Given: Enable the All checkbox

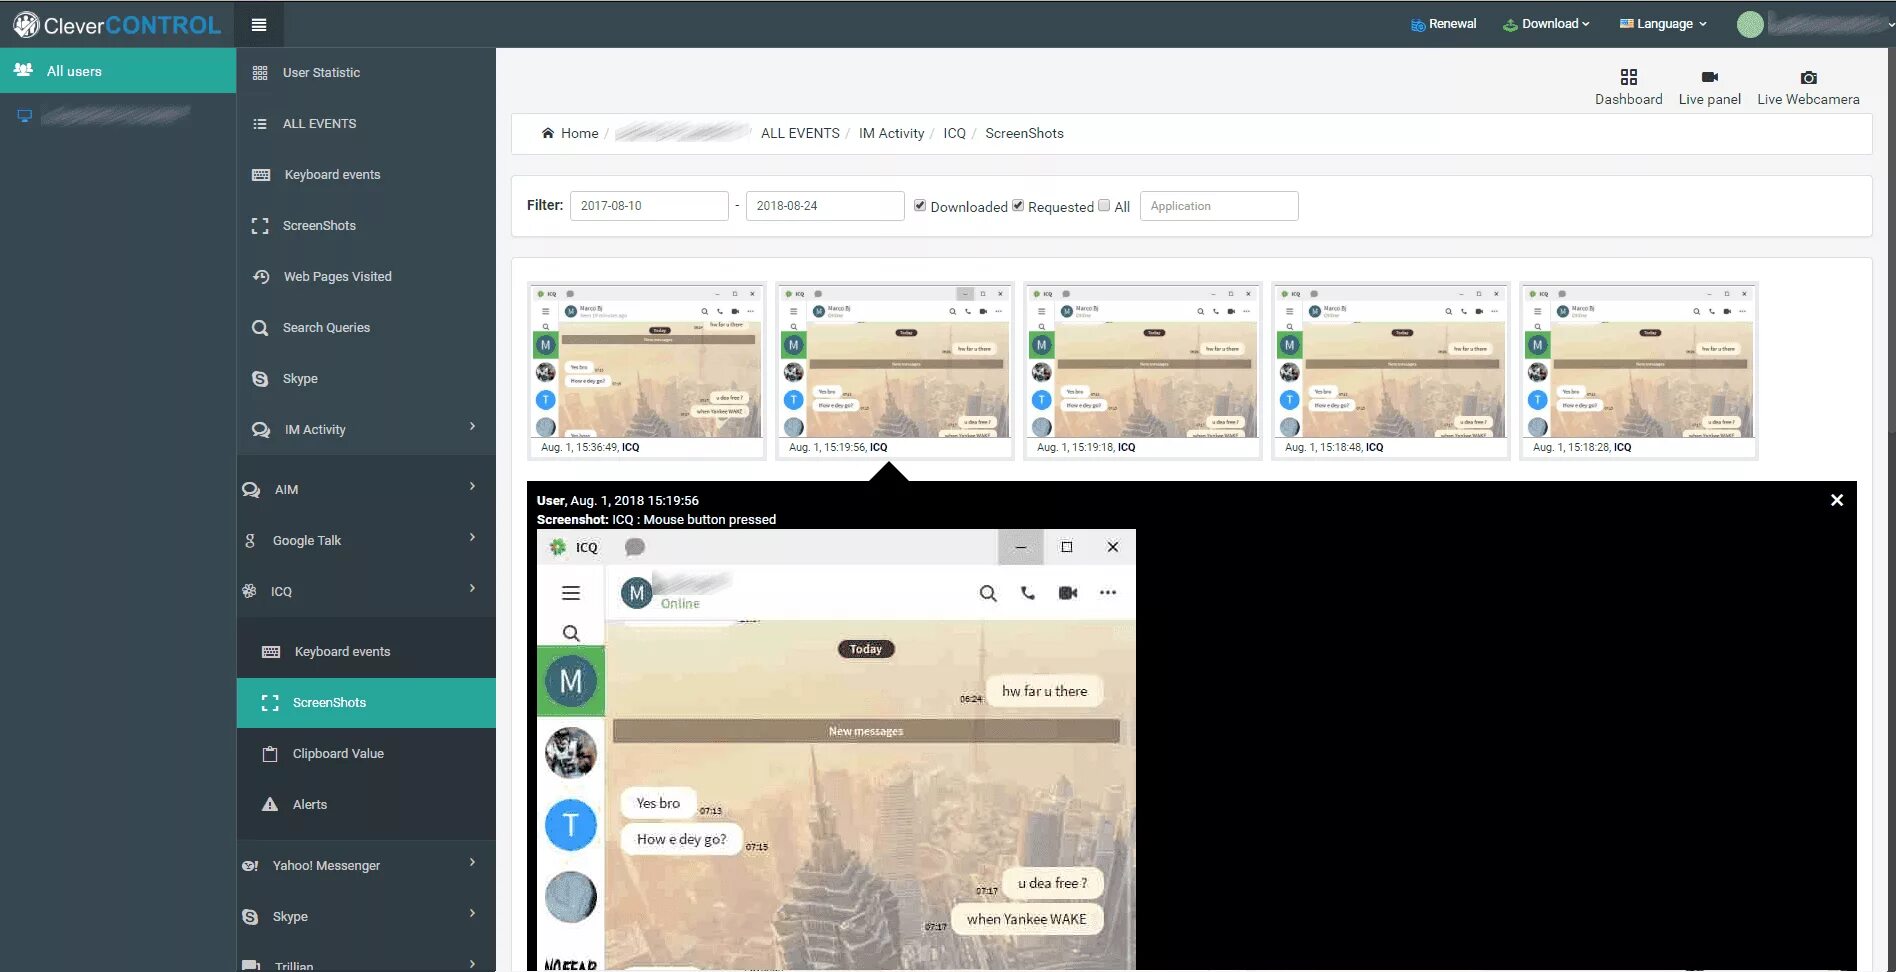Looking at the screenshot, I should pyautogui.click(x=1104, y=205).
